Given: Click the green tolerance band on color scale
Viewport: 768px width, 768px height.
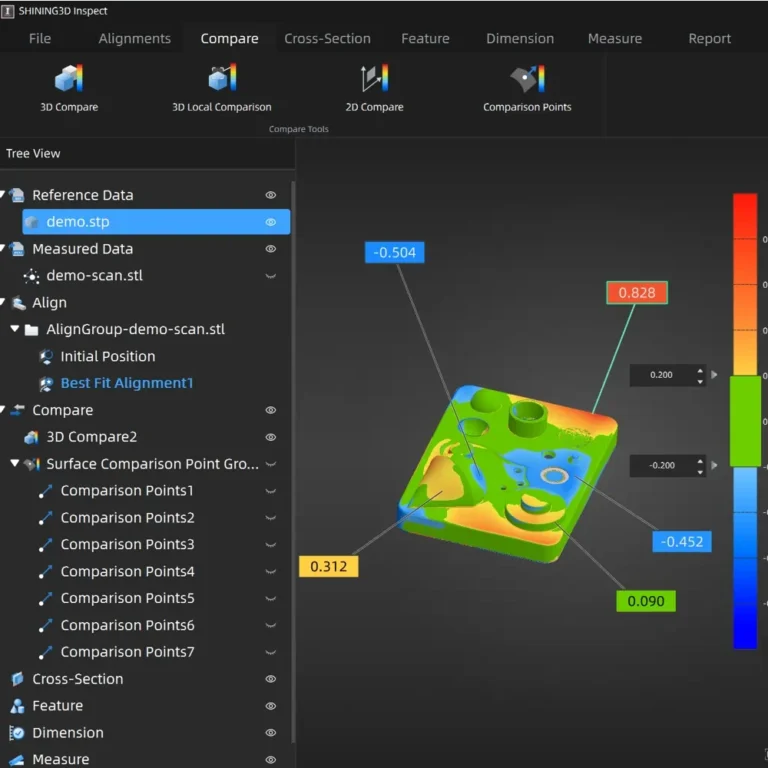Looking at the screenshot, I should pyautogui.click(x=745, y=421).
